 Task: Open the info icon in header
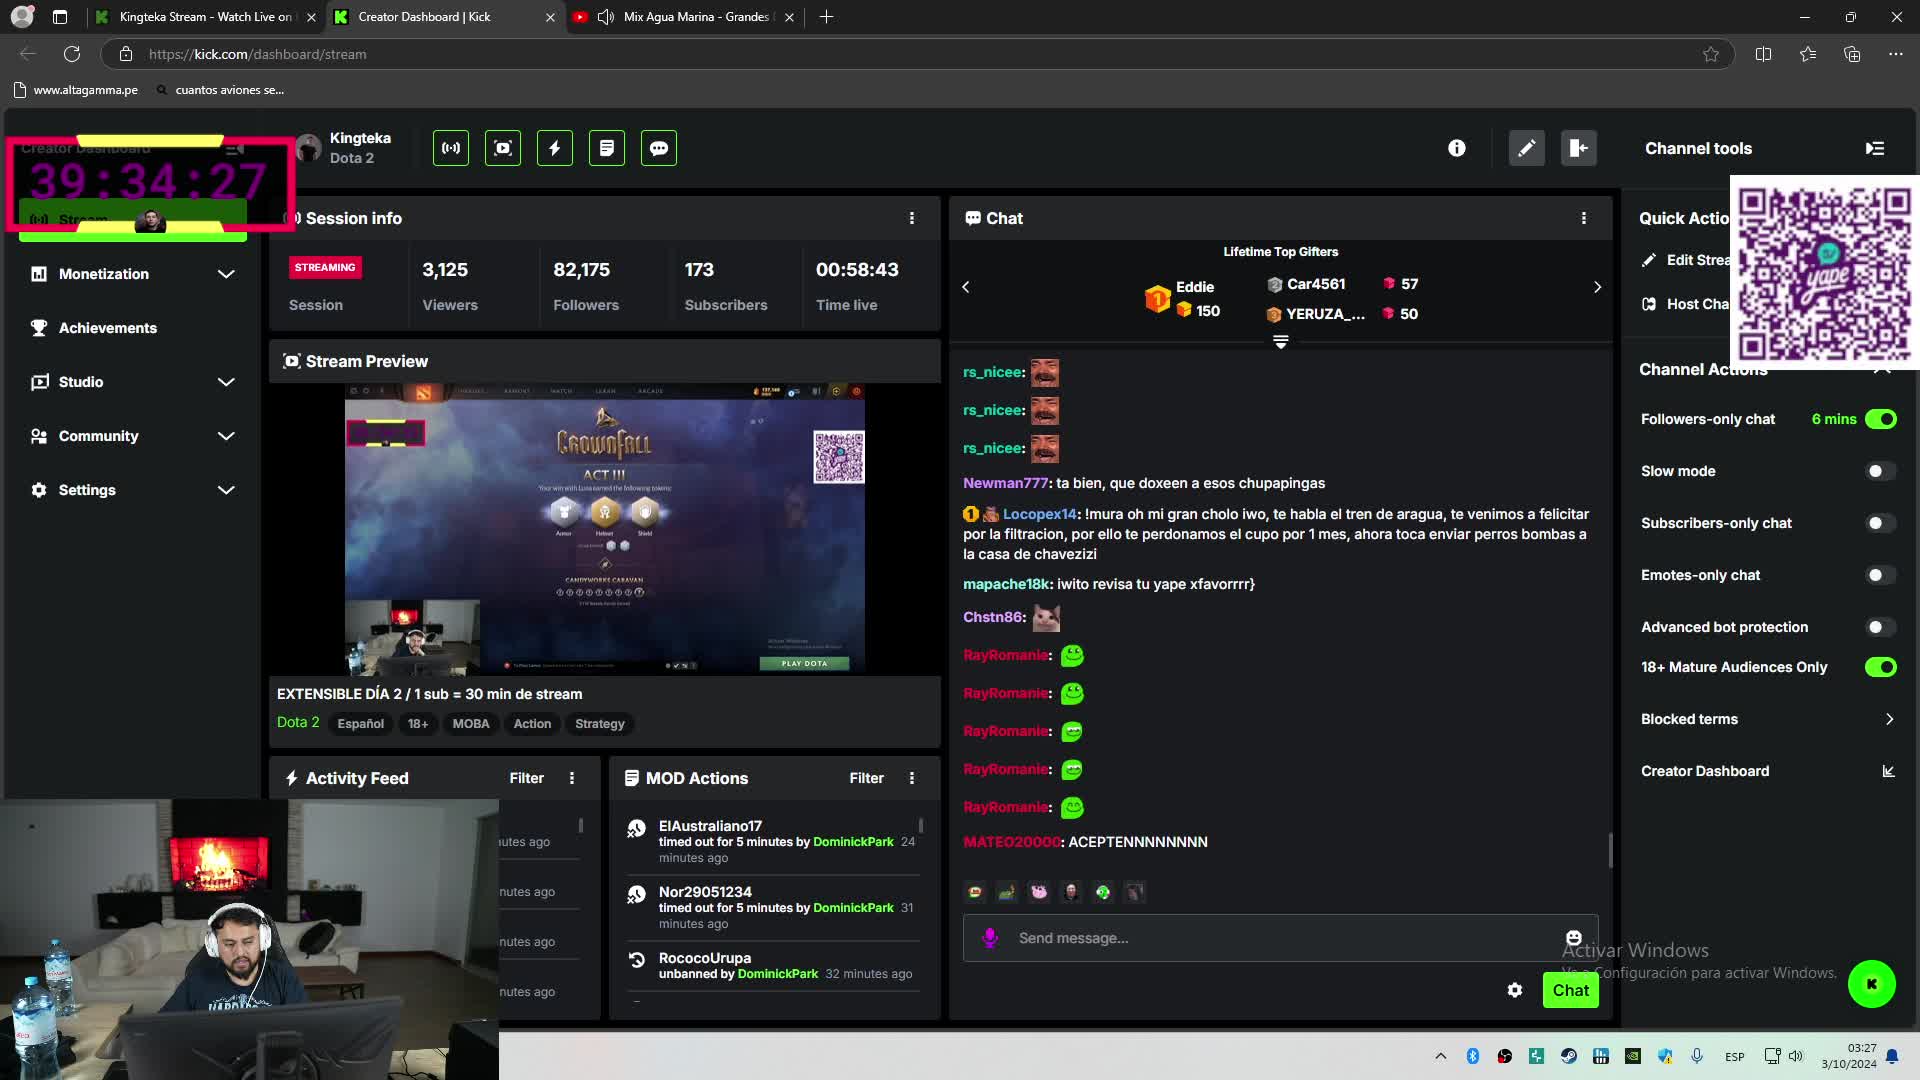1457,148
